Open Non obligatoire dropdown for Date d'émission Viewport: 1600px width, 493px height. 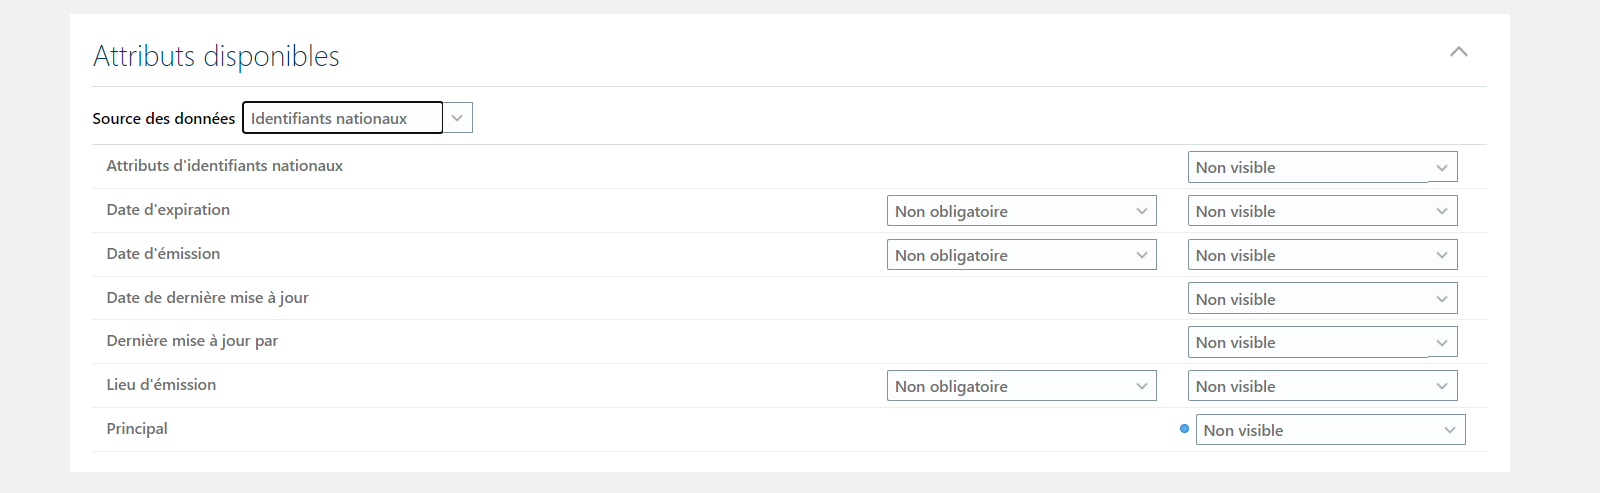(1021, 255)
